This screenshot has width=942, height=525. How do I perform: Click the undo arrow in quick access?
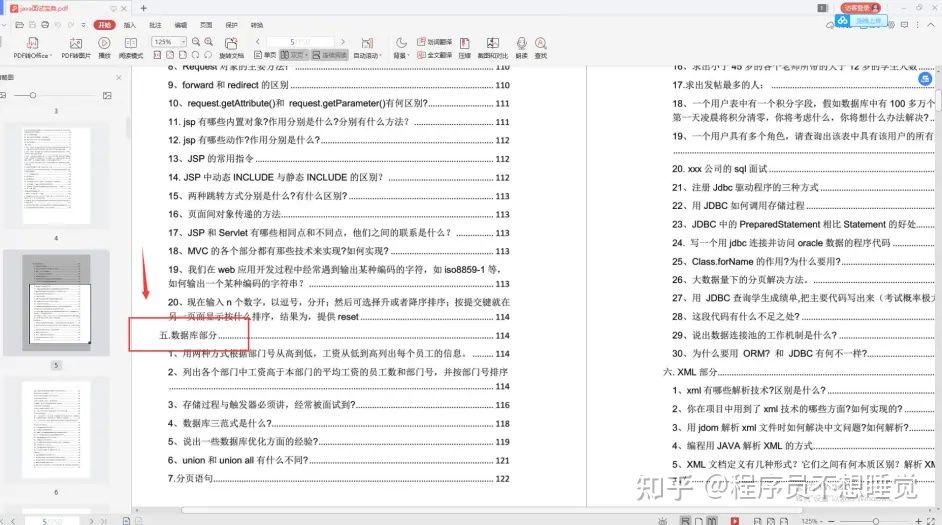(x=58, y=25)
